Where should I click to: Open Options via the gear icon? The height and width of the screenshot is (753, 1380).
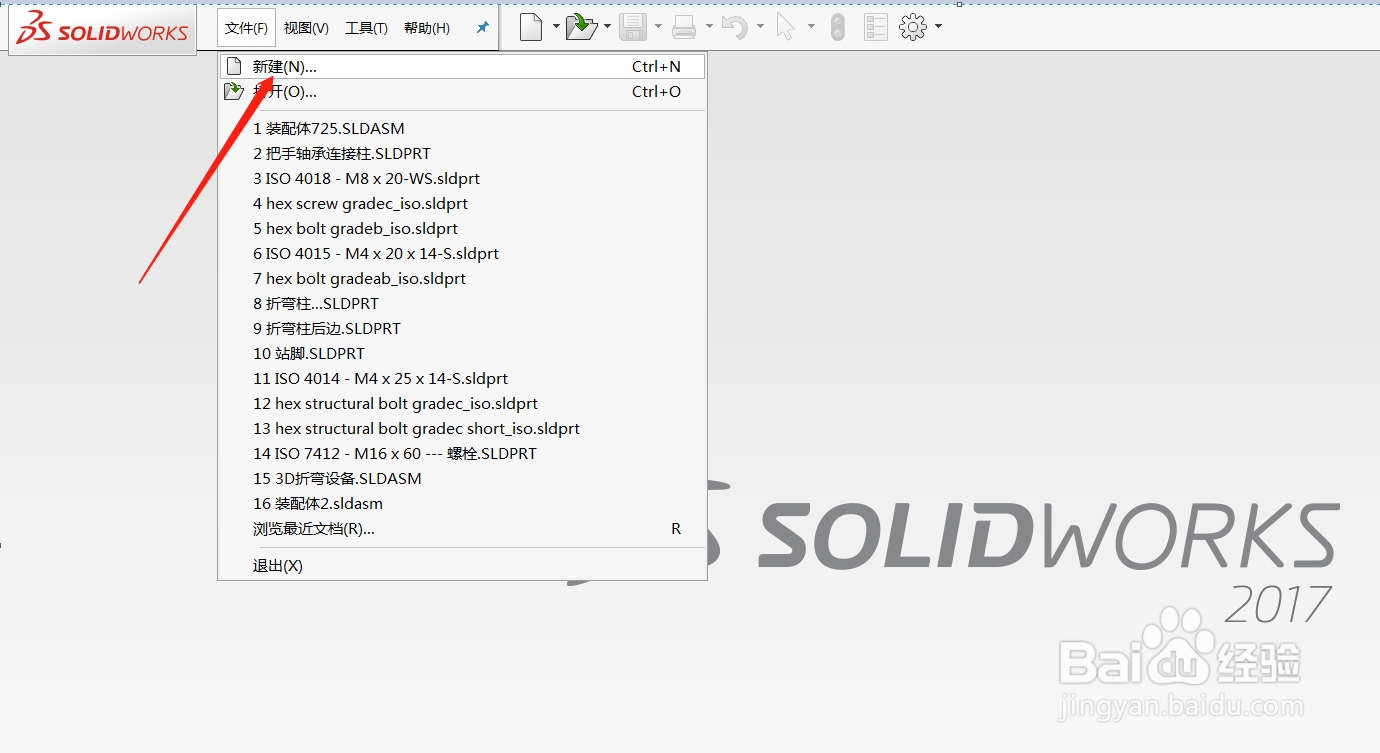(x=913, y=27)
